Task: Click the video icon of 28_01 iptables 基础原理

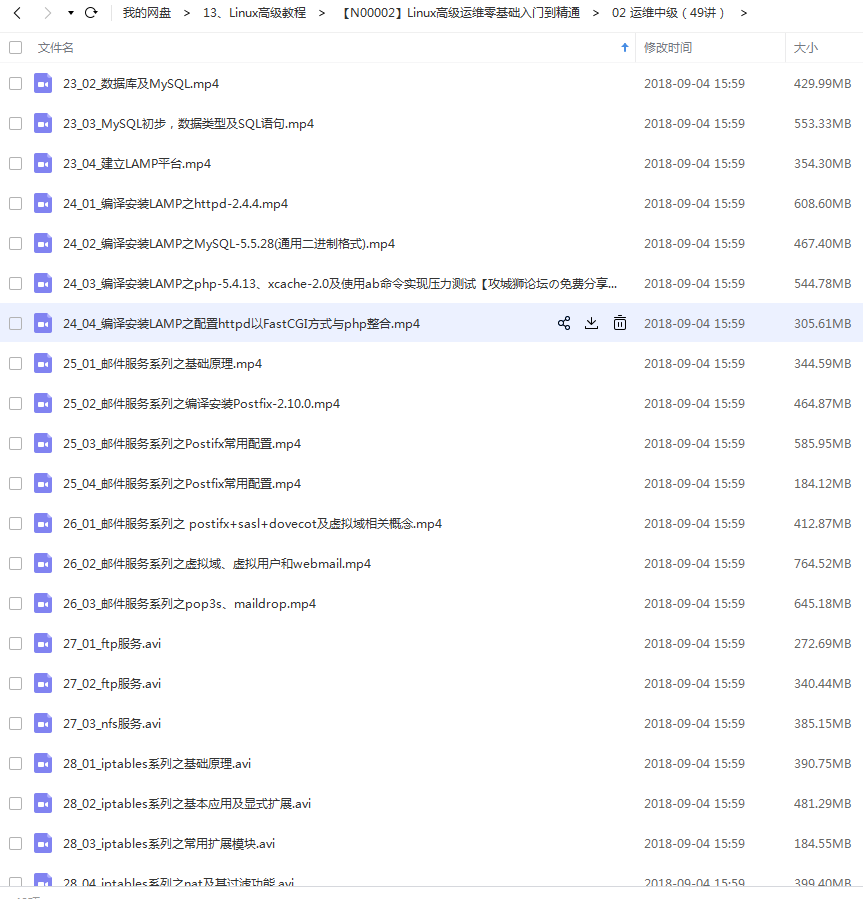Action: click(x=43, y=764)
